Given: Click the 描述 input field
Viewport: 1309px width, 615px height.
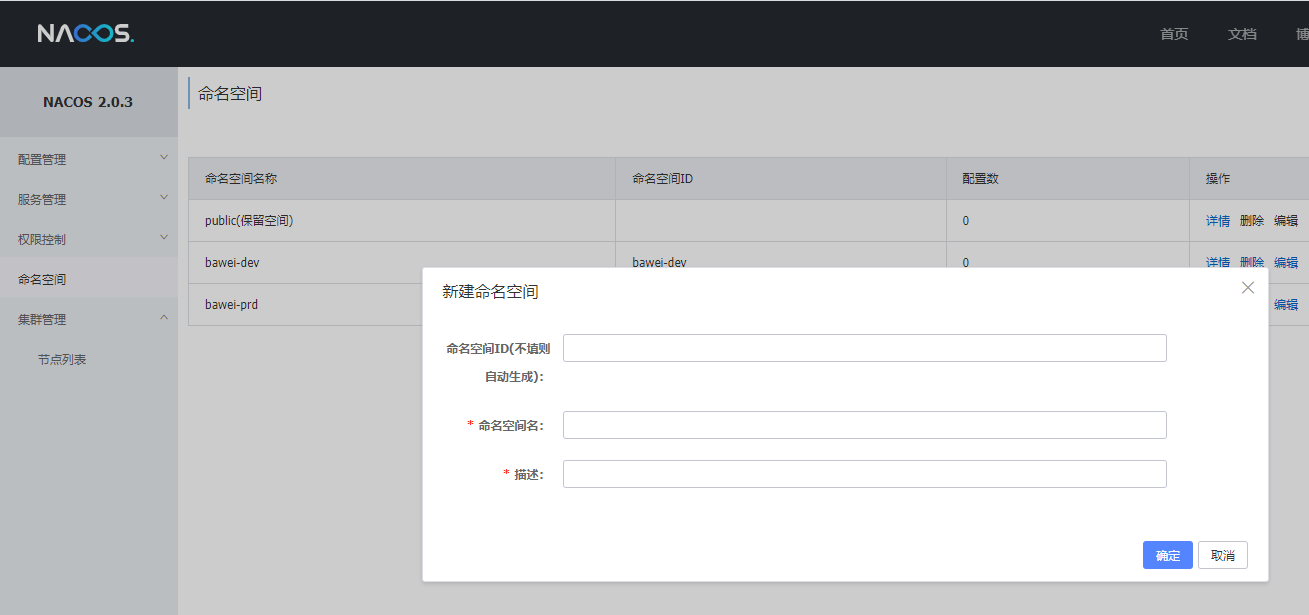Looking at the screenshot, I should pyautogui.click(x=864, y=474).
